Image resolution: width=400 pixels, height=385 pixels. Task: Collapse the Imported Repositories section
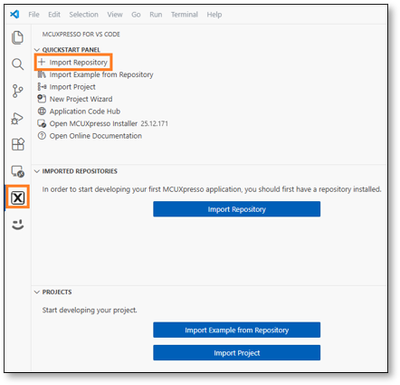pyautogui.click(x=37, y=171)
